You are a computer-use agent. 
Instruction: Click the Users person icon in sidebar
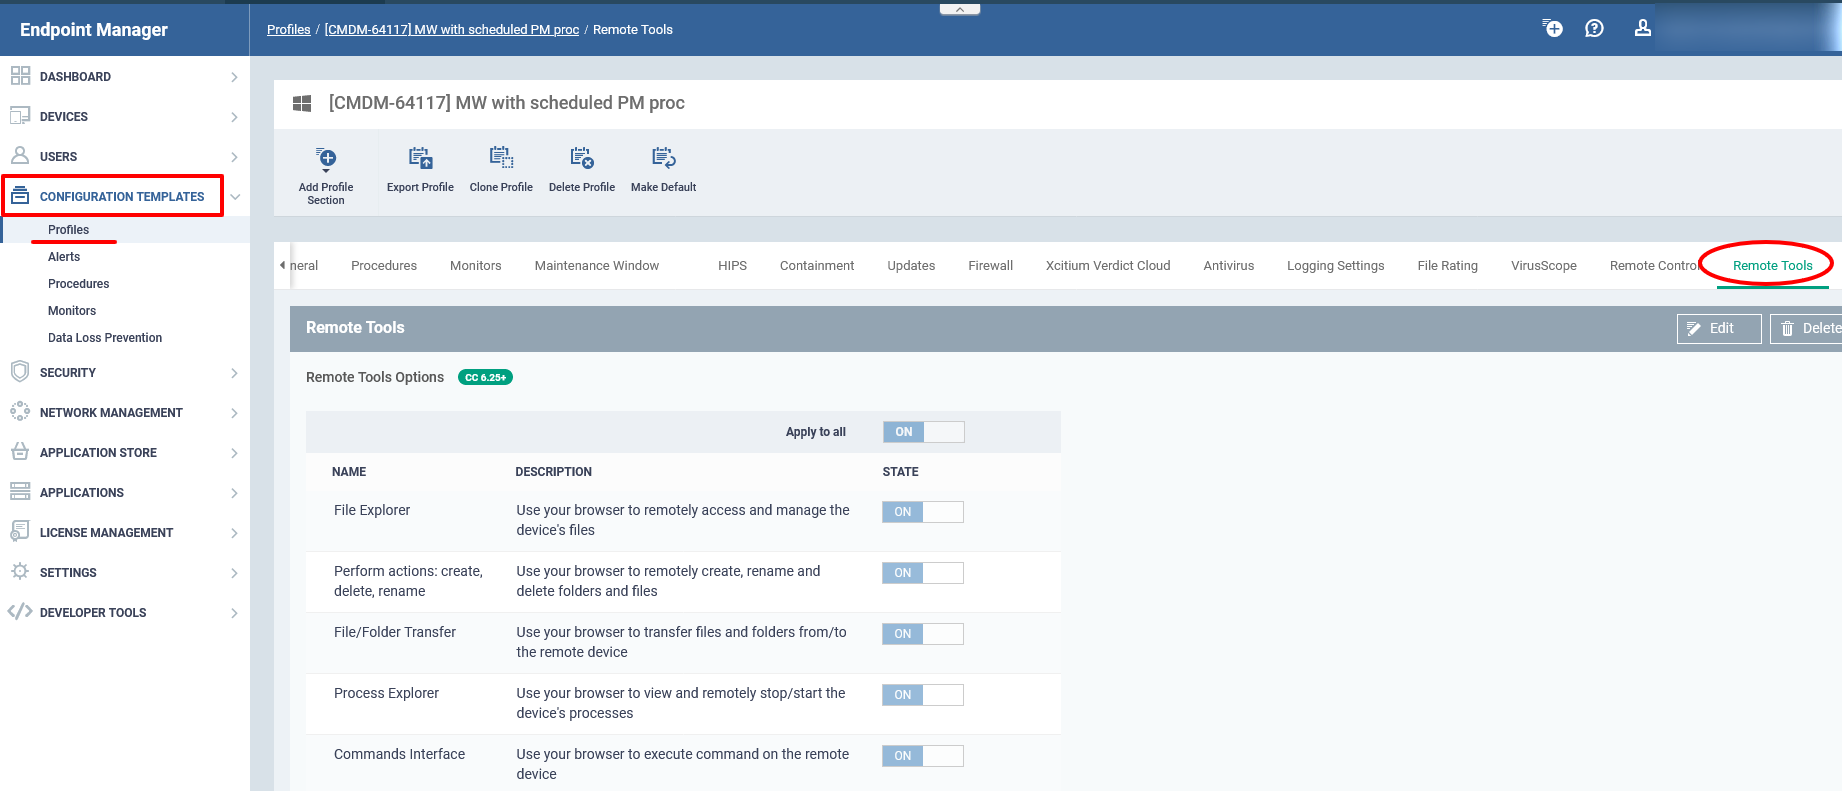(20, 156)
